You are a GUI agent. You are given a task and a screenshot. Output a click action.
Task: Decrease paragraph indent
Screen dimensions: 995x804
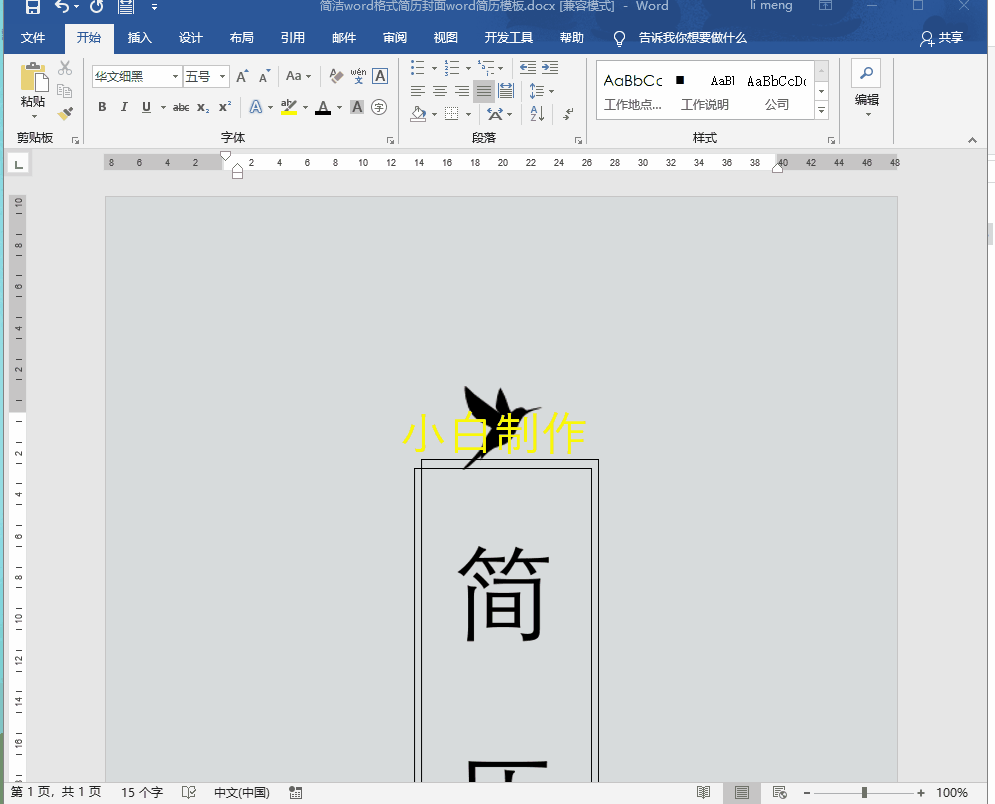click(x=528, y=68)
